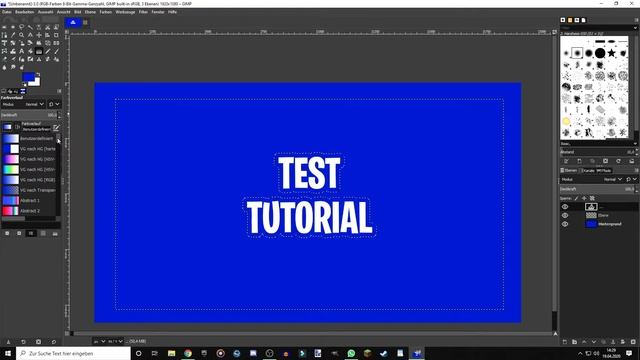The width and height of the screenshot is (640, 360).
Task: Select the Move tool
Action: click(x=39, y=35)
